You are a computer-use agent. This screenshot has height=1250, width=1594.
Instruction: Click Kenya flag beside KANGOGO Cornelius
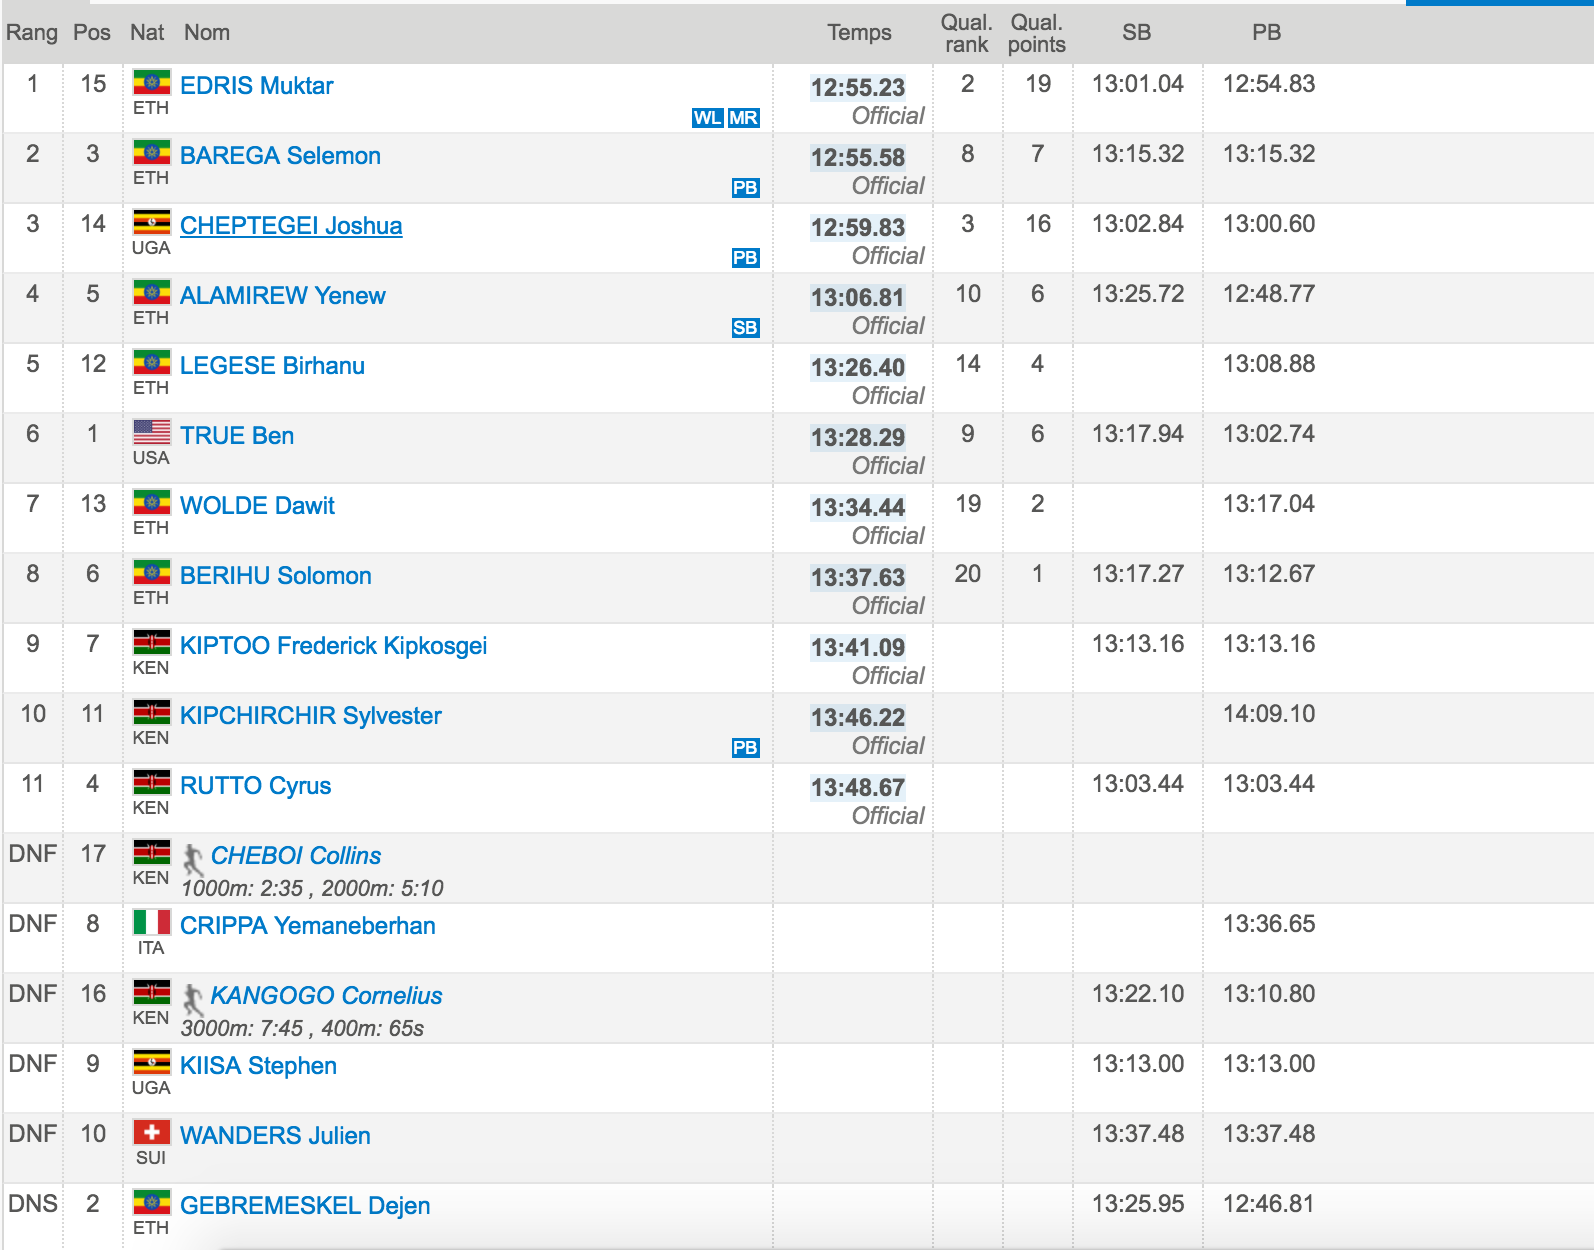pos(152,992)
